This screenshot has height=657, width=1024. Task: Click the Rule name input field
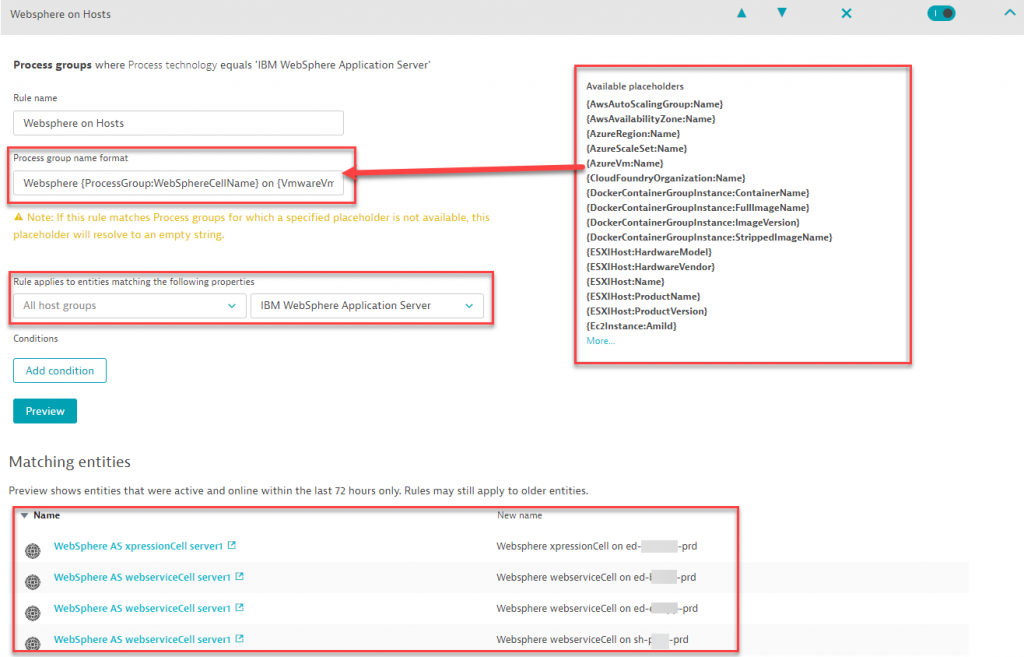point(178,123)
